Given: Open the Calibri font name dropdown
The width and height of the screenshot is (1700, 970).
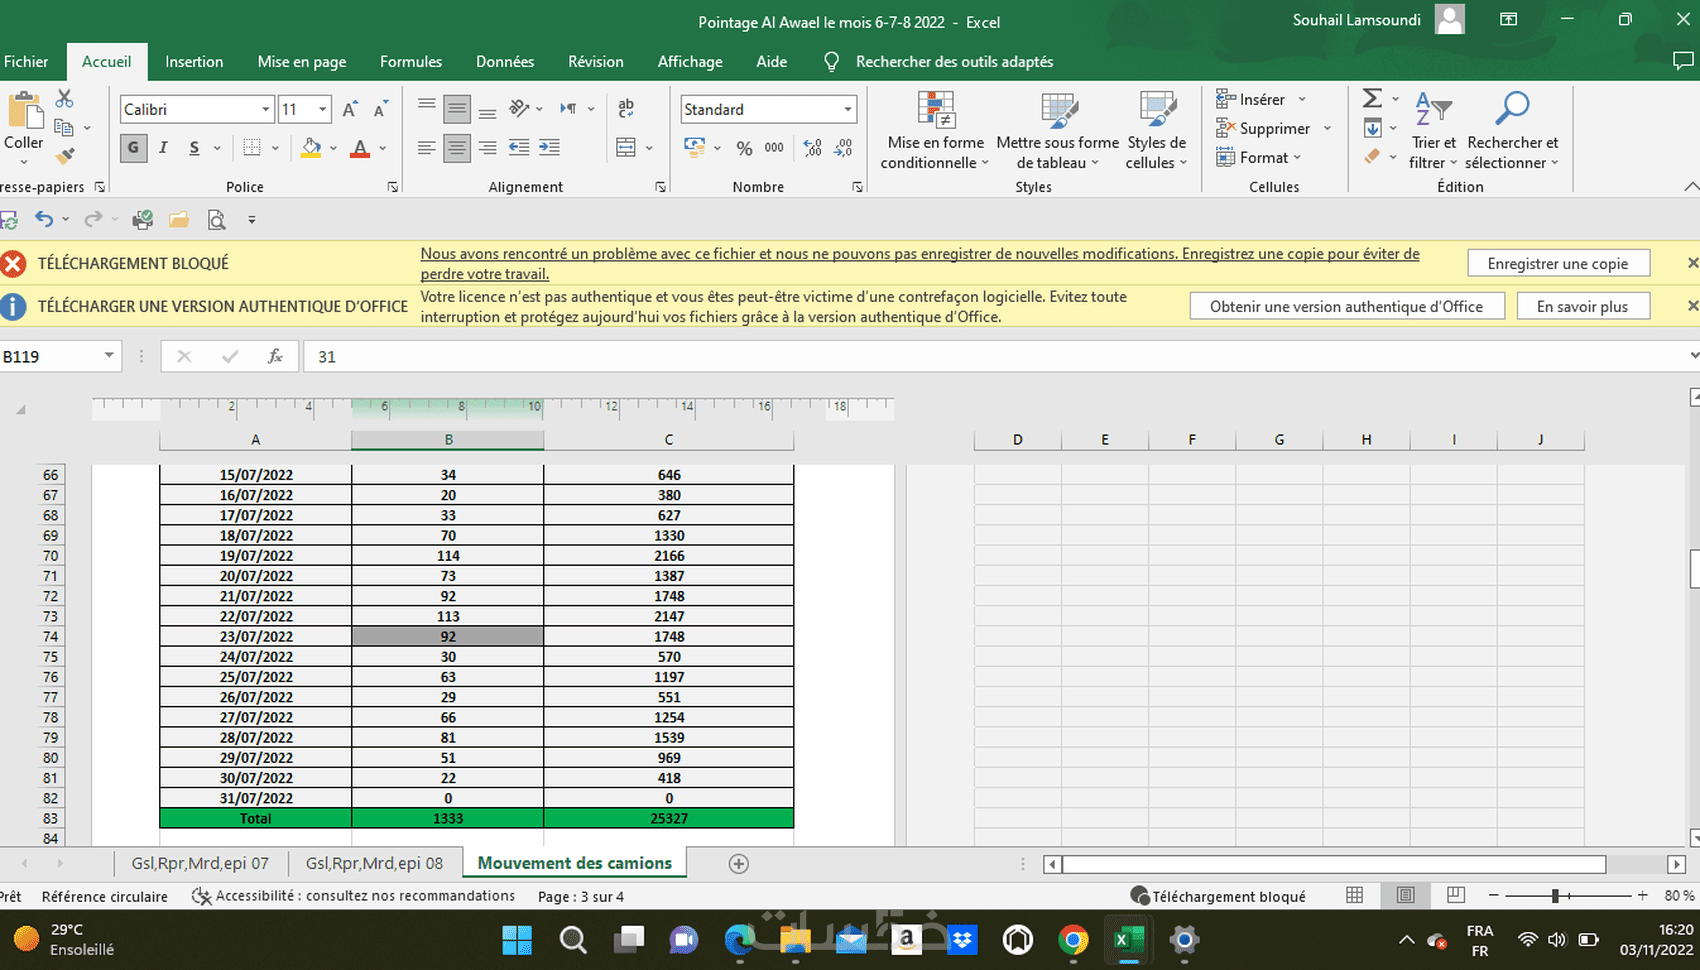Looking at the screenshot, I should click(x=266, y=109).
